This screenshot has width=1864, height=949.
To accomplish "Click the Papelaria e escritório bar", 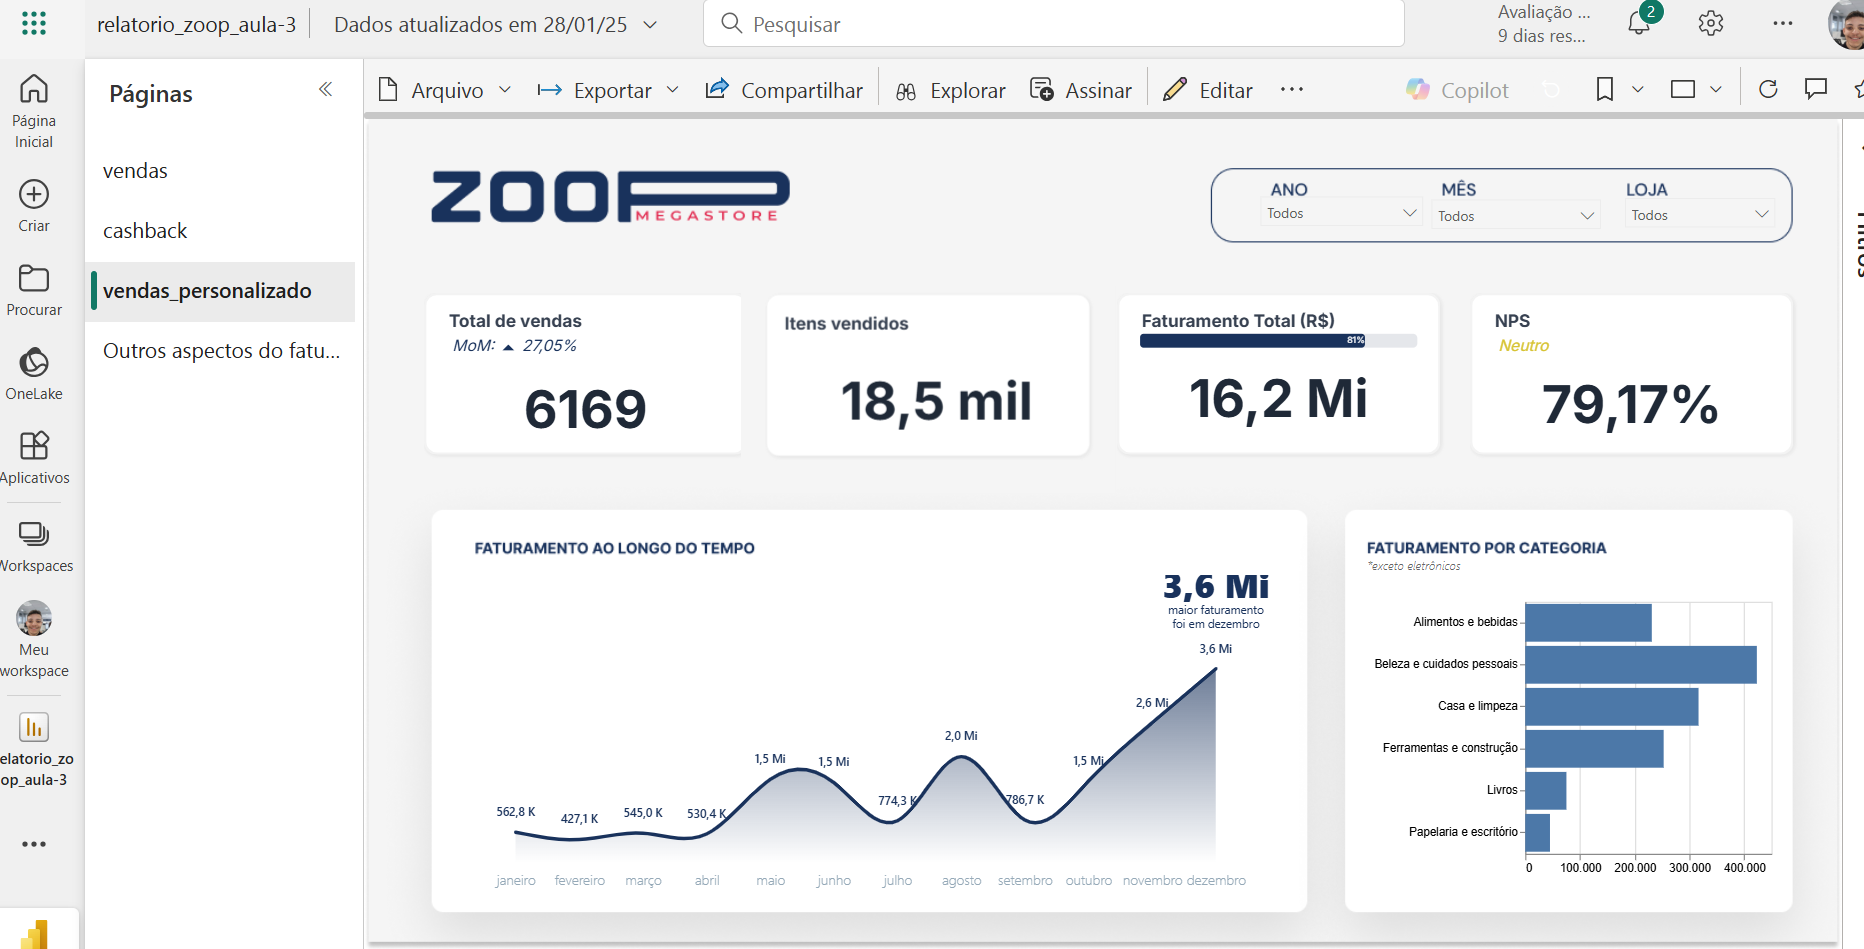I will click(1538, 833).
